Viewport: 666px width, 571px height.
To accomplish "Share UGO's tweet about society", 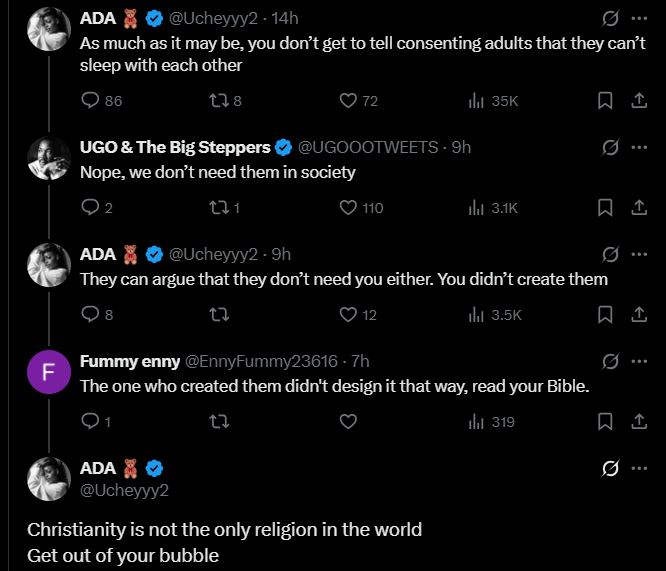I will 638,208.
